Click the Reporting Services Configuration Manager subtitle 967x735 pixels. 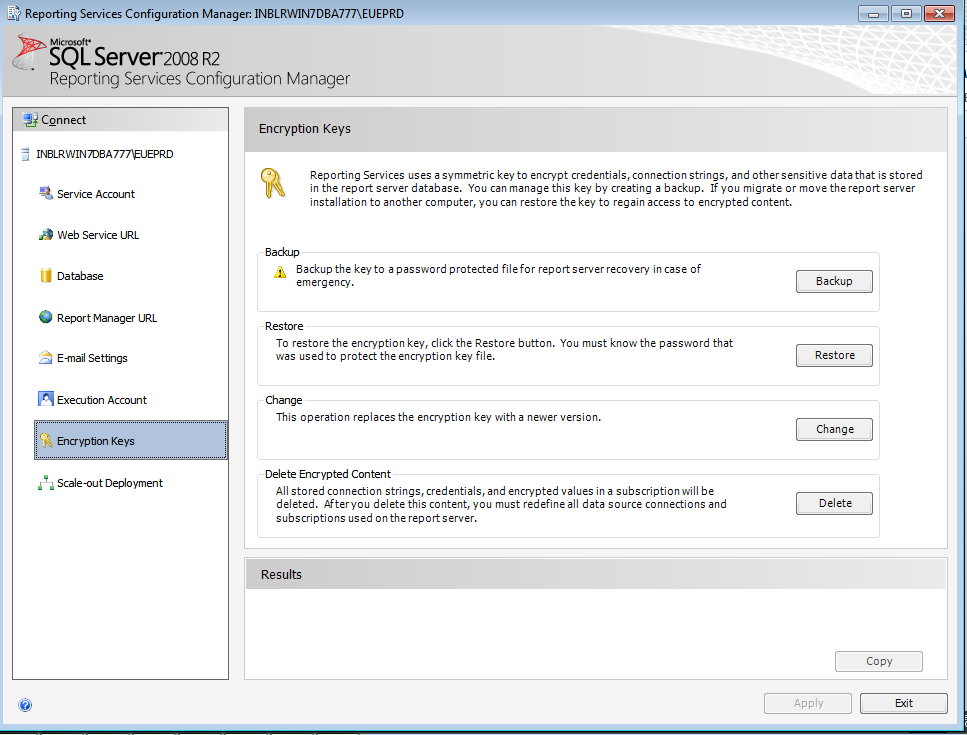click(199, 79)
